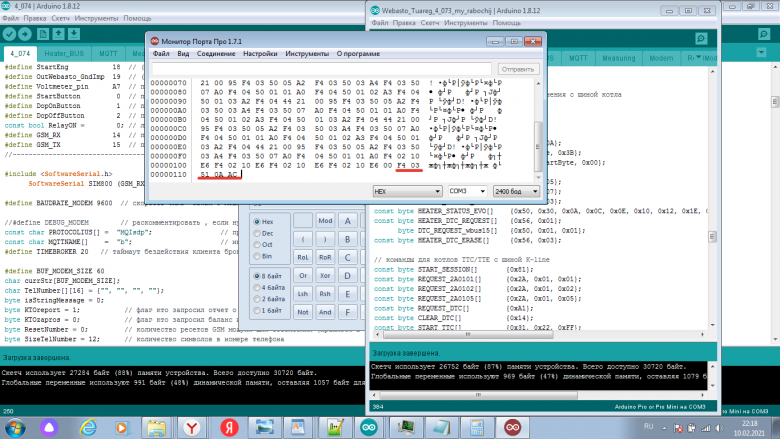
Task: Switch to the Heater_BUS tab
Action: (63, 51)
